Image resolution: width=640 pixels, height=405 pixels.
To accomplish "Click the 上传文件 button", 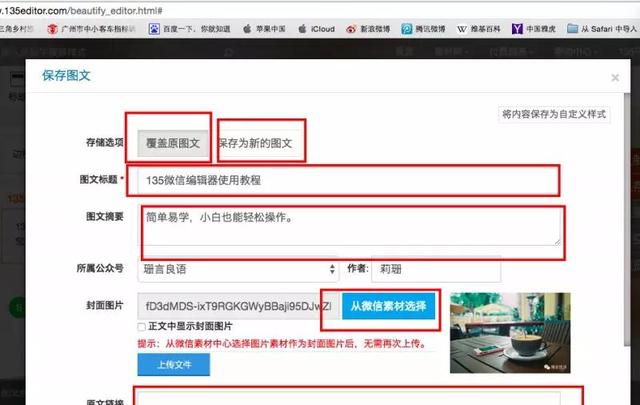I will click(x=173, y=364).
